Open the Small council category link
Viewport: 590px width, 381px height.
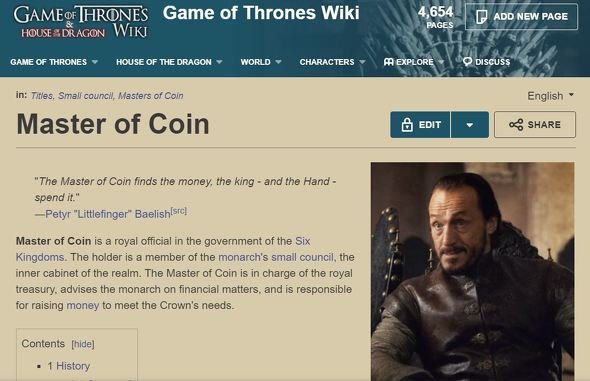(x=85, y=96)
